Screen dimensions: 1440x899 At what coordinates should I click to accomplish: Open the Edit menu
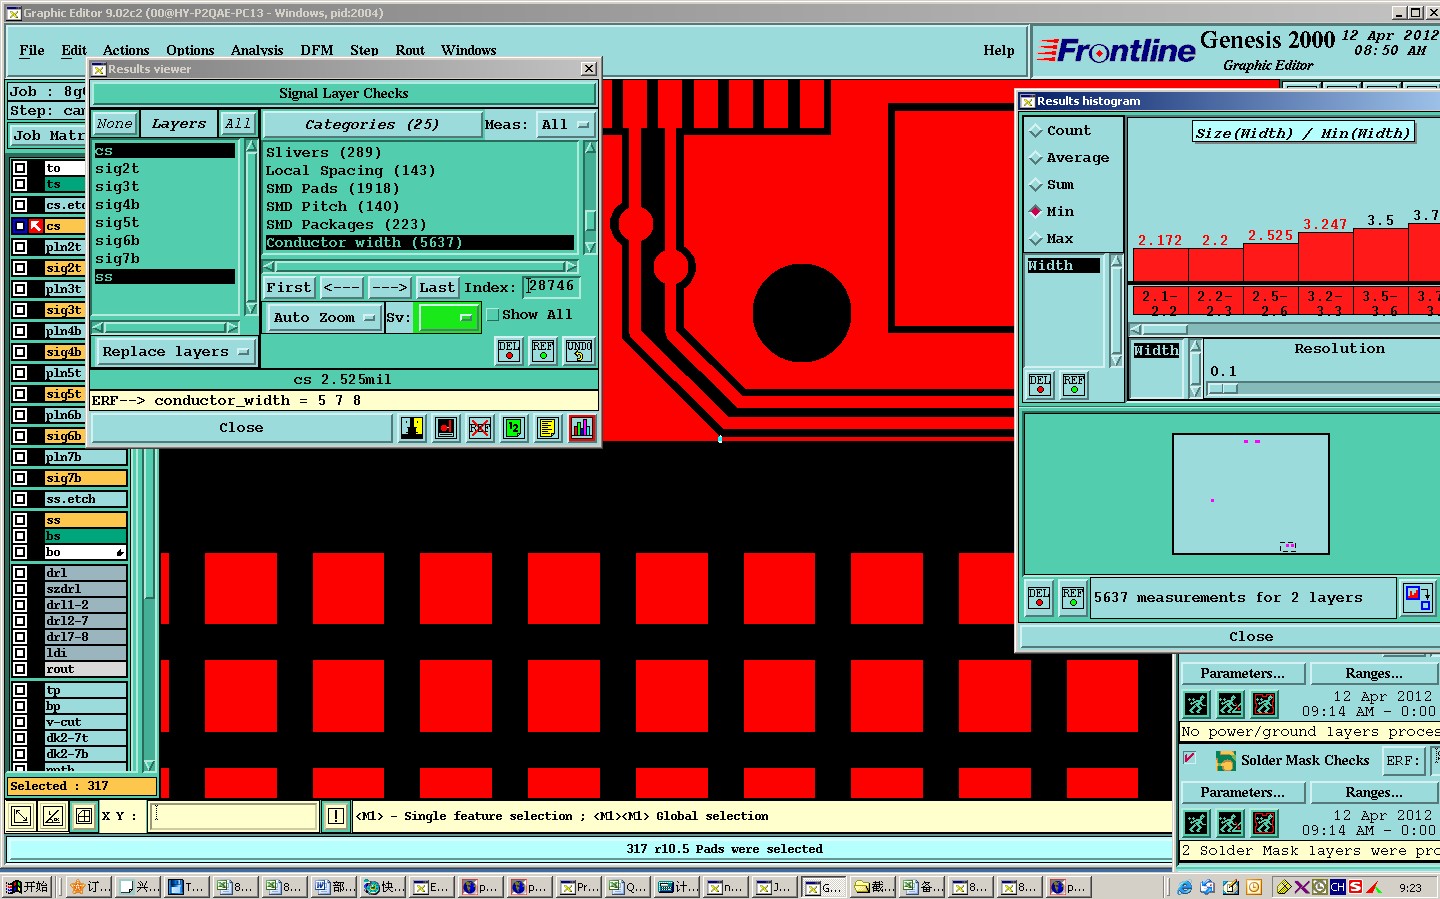[x=74, y=50]
